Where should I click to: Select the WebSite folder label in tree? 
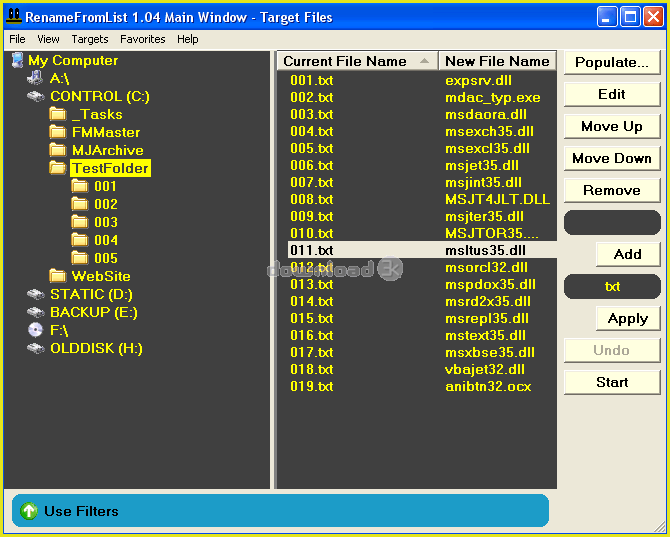click(101, 276)
